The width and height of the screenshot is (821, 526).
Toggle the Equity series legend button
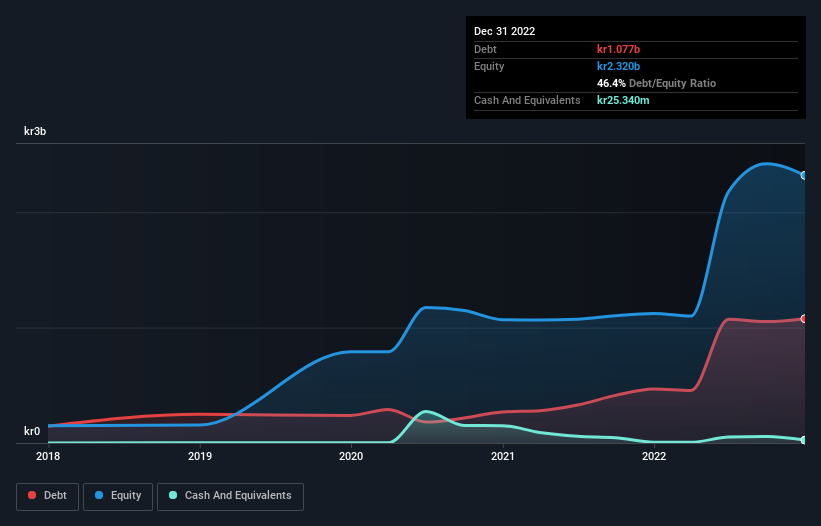click(118, 496)
